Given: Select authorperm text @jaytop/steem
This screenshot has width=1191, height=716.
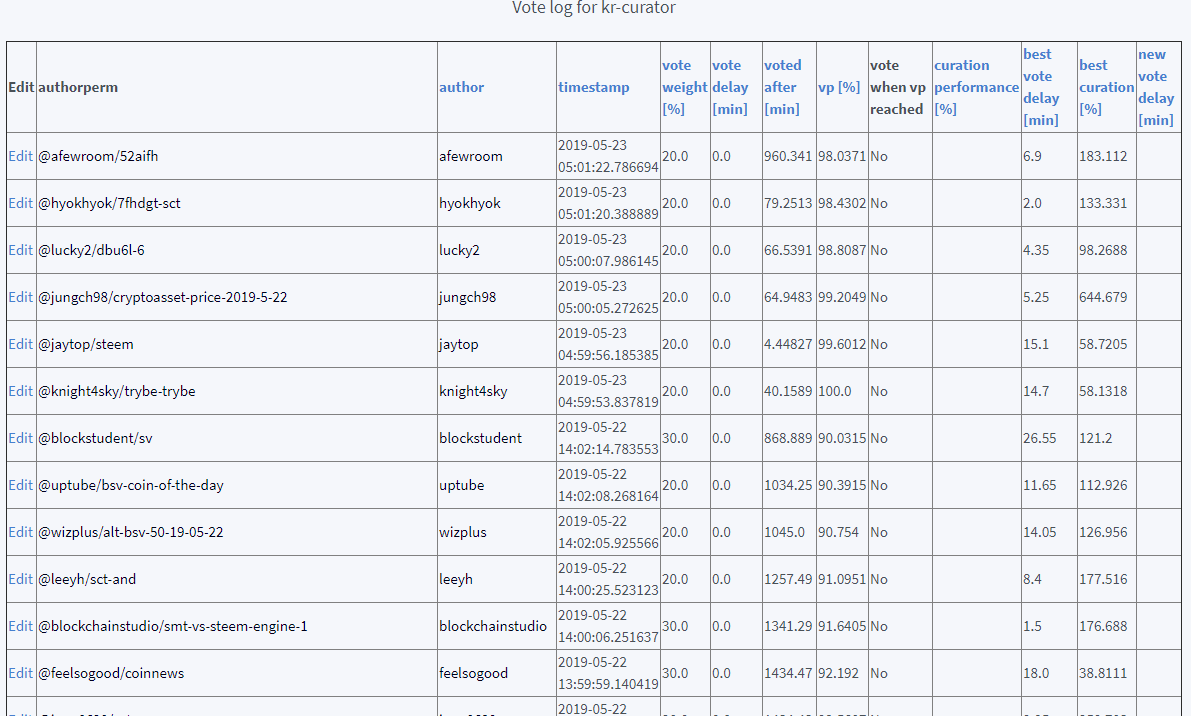Looking at the screenshot, I should pos(86,345).
